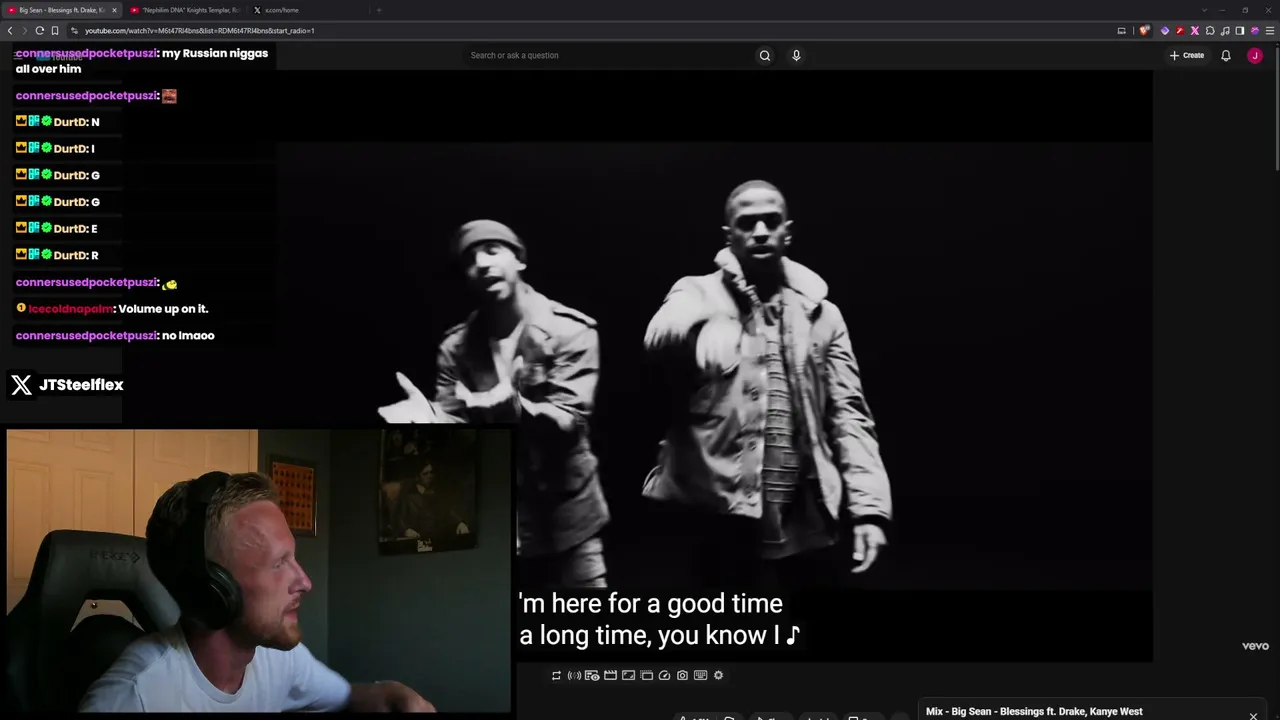
Task: Switch to the Big Sean Blessings tab
Action: 62,10
